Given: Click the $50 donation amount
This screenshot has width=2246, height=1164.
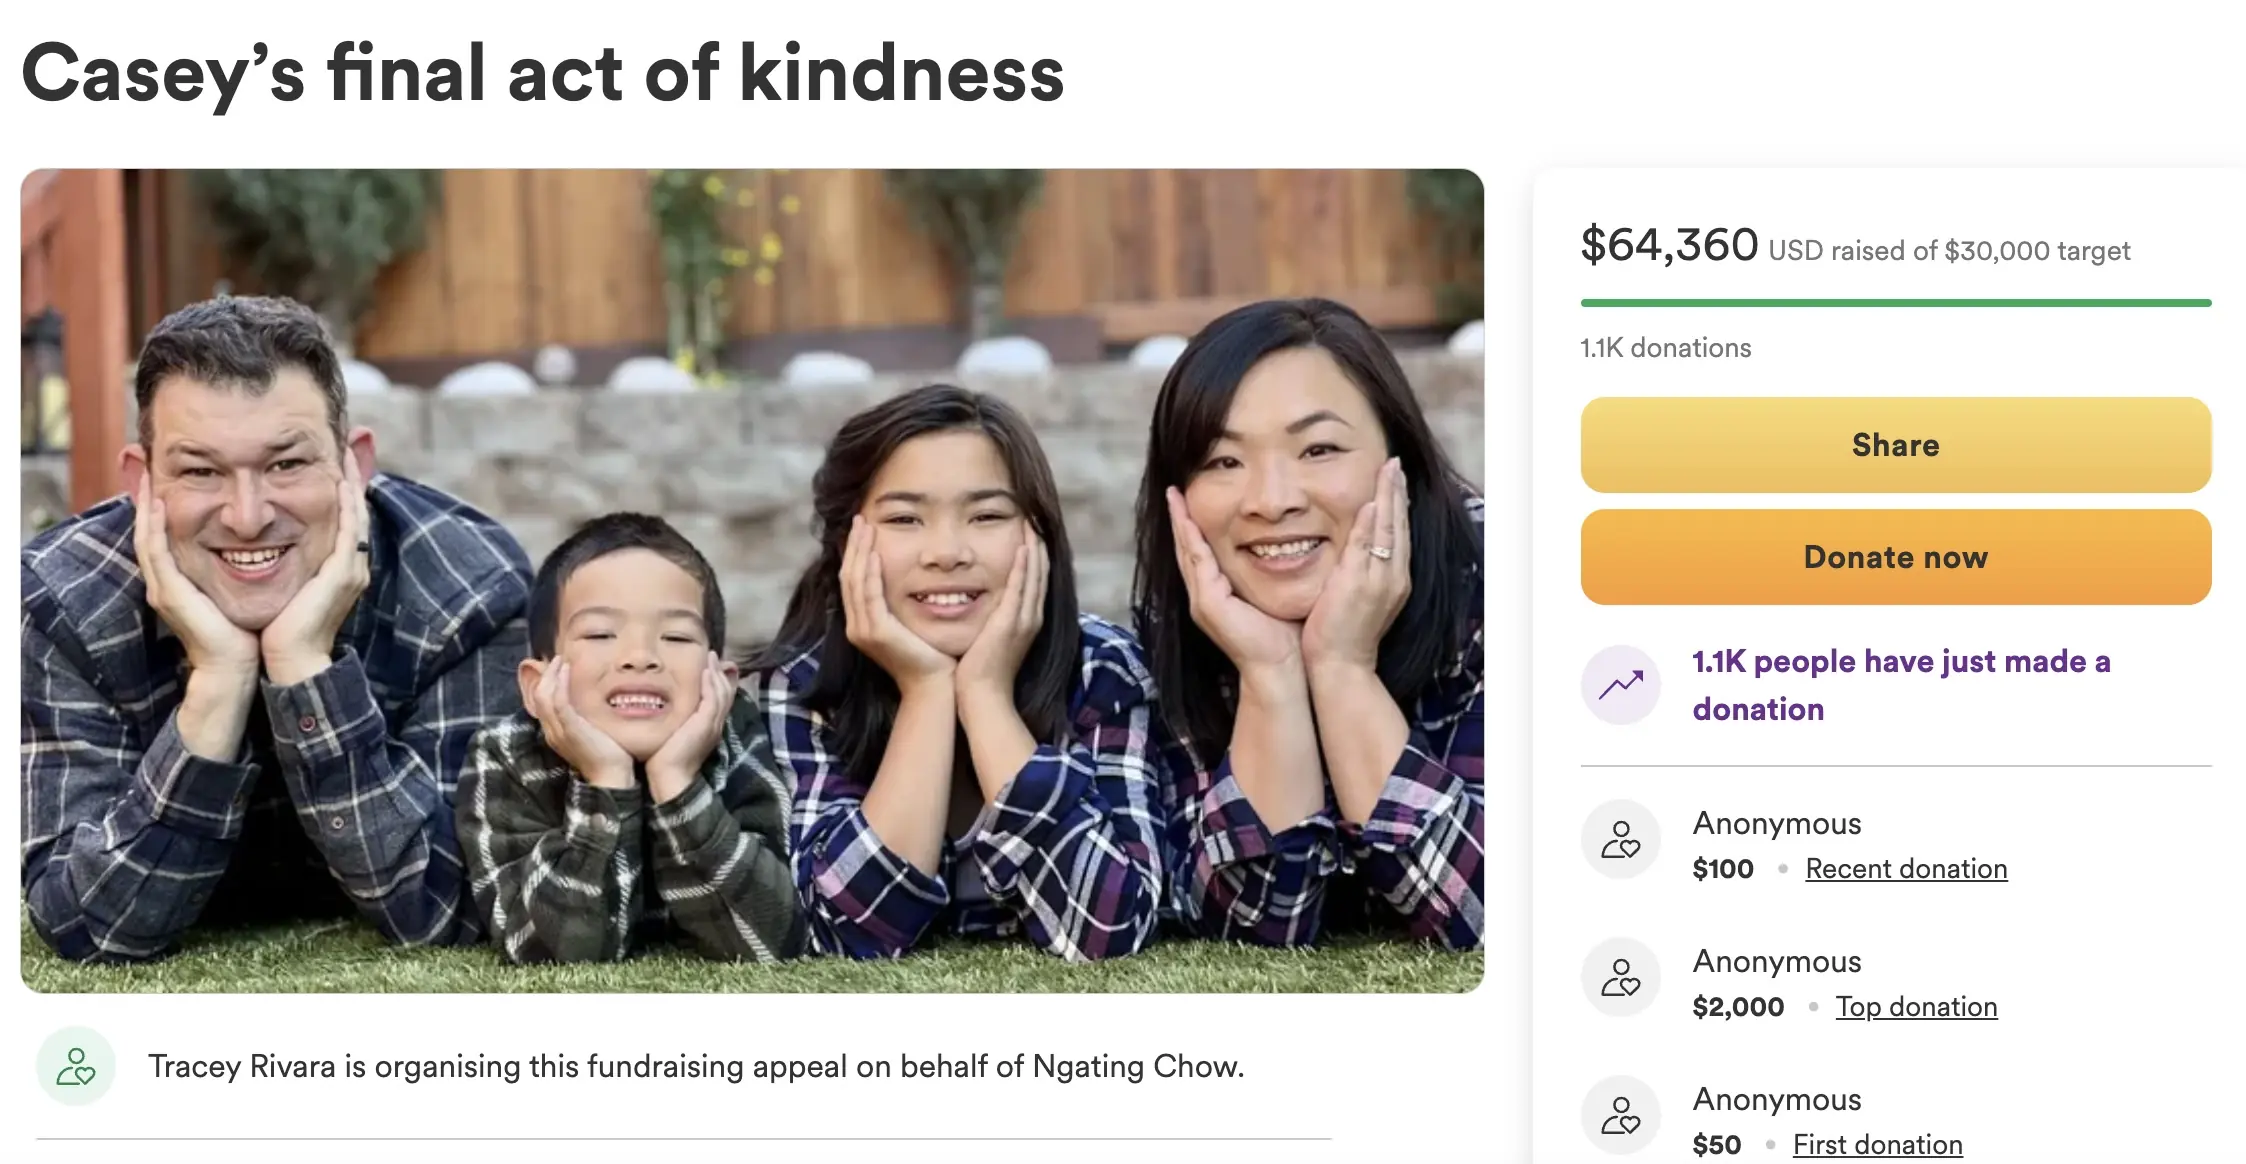Looking at the screenshot, I should (x=1717, y=1145).
